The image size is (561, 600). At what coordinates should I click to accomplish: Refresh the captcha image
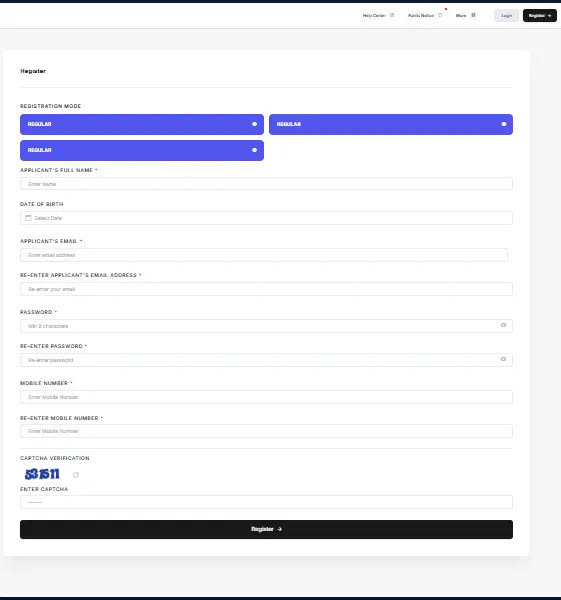(x=76, y=475)
